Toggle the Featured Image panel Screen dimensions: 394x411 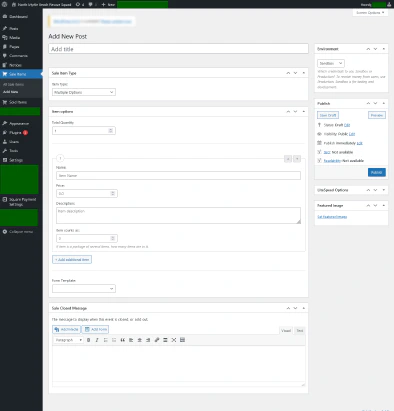click(384, 206)
